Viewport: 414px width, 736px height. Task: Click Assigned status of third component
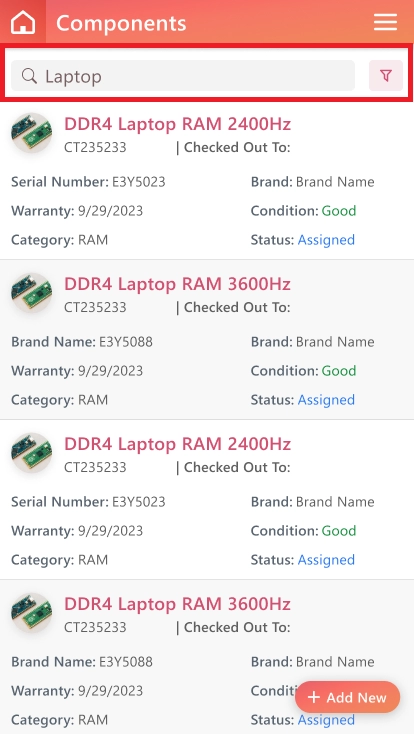[x=326, y=560]
